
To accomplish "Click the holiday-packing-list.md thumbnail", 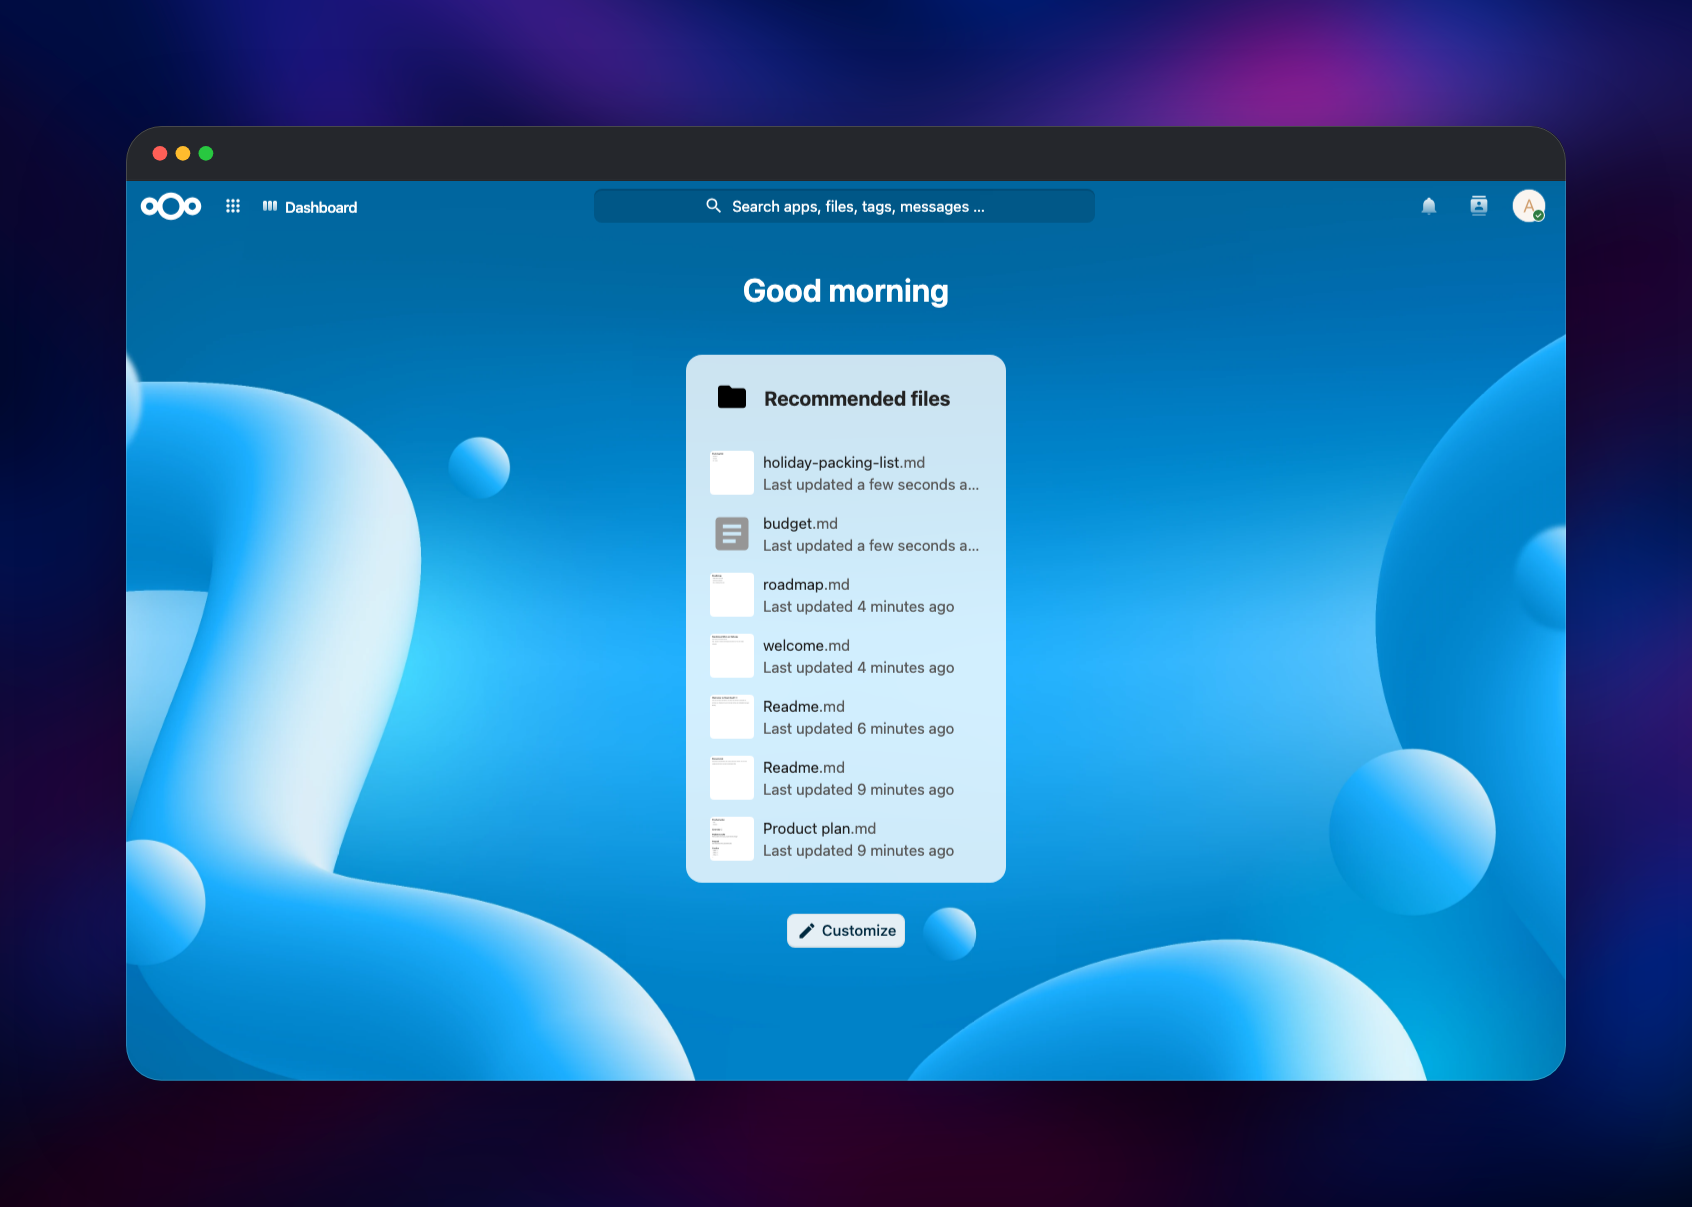I will [732, 473].
